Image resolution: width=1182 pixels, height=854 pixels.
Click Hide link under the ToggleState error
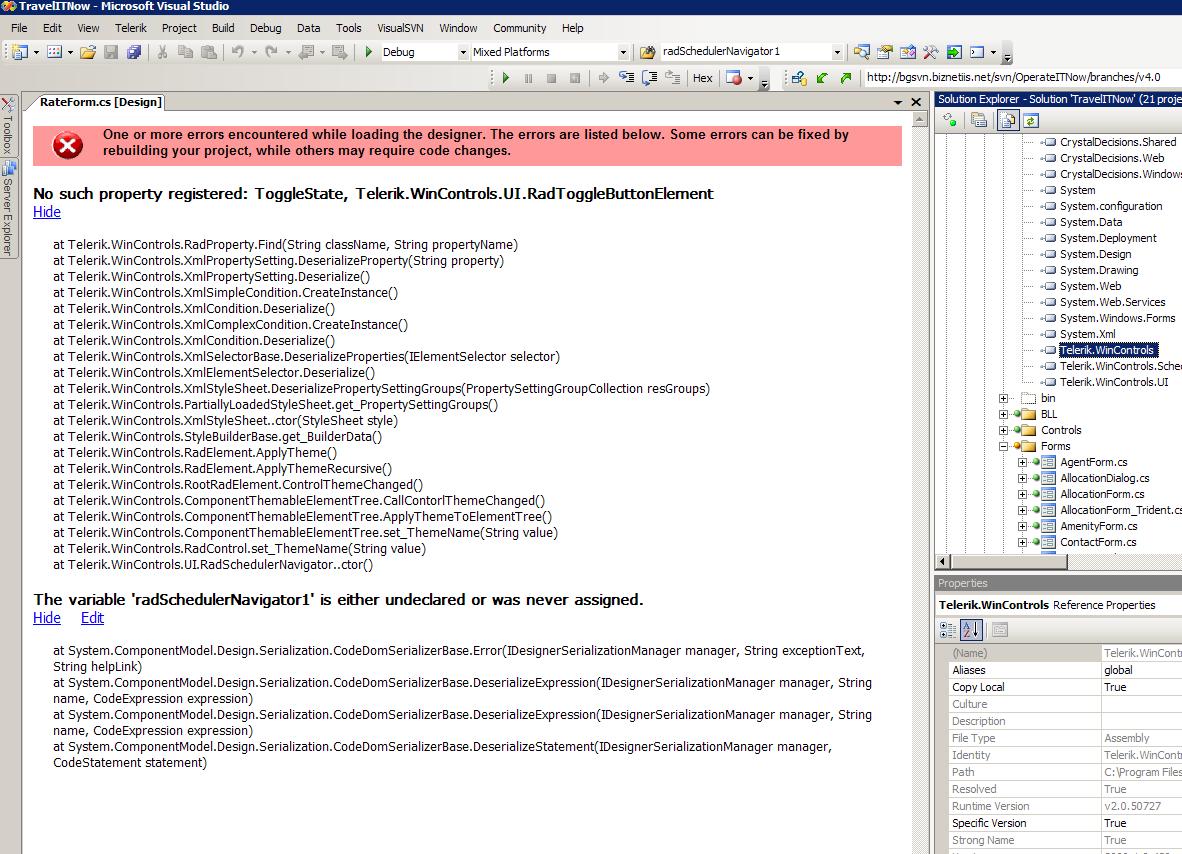pyautogui.click(x=47, y=212)
